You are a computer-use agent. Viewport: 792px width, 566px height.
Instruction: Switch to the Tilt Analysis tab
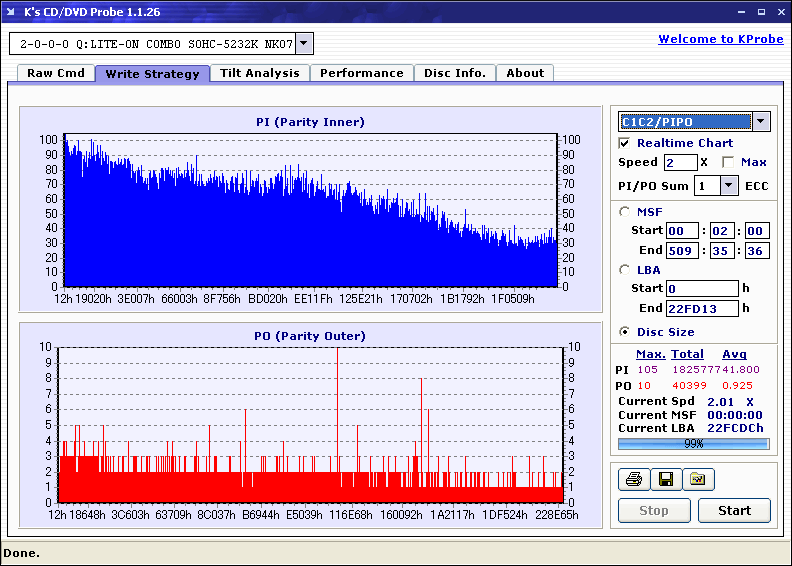[259, 73]
